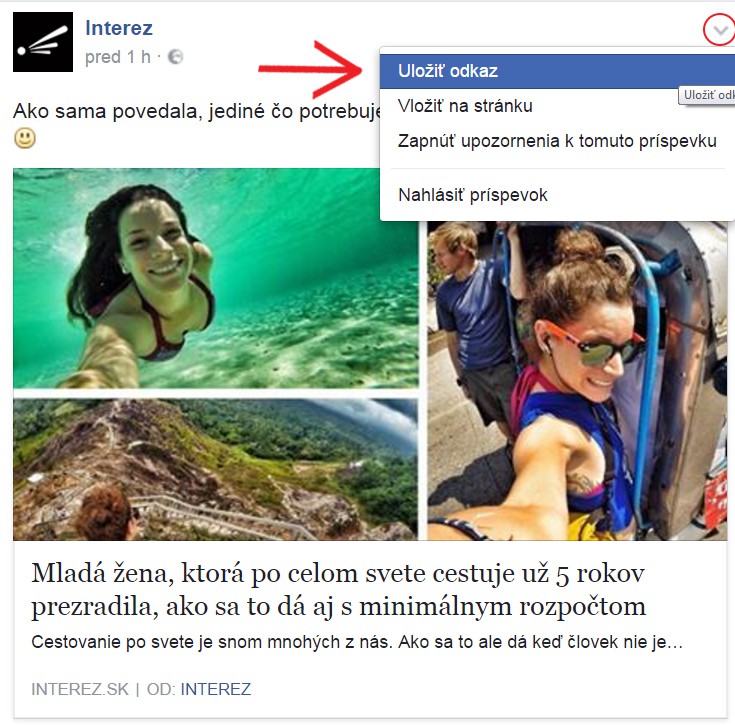The image size is (735, 725).
Task: Click the INTEREZ.SK source domain
Action: tap(80, 689)
